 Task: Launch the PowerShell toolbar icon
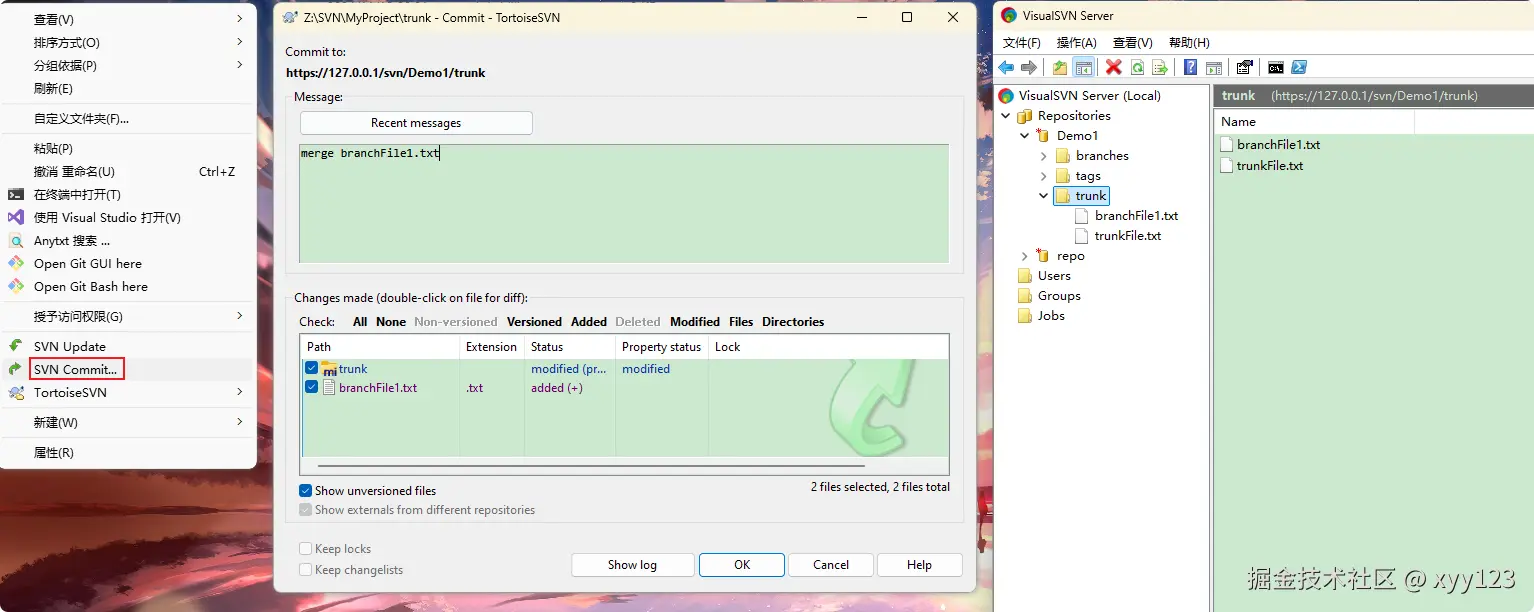[x=1299, y=68]
